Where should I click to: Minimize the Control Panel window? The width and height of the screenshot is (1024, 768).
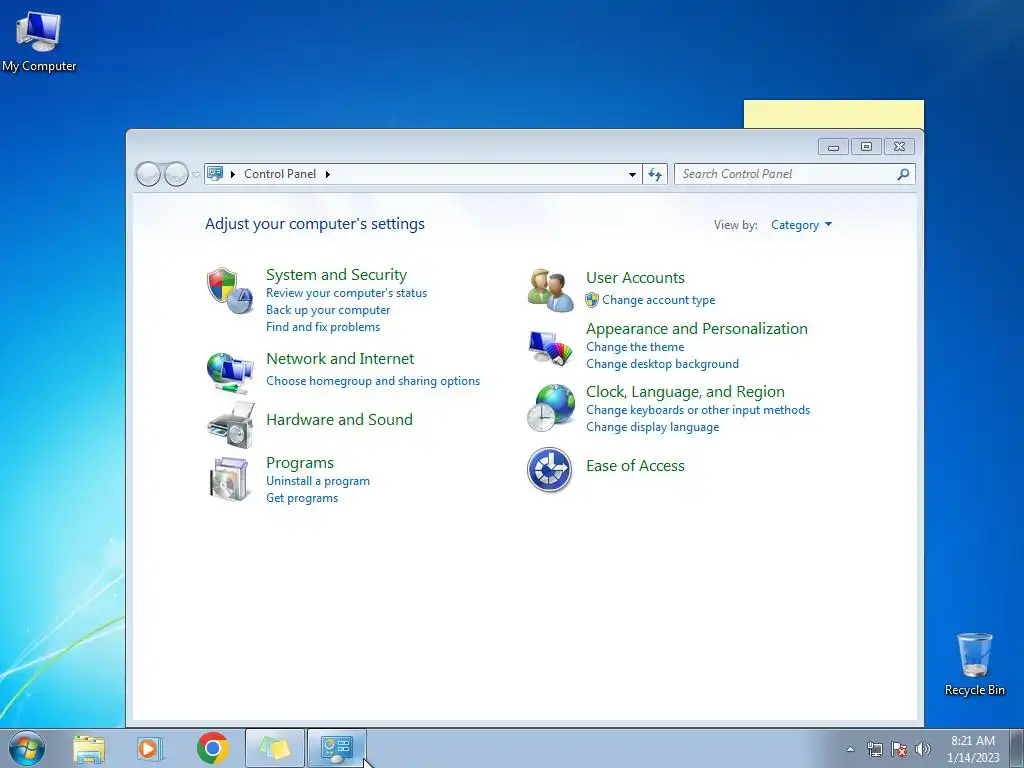pos(833,147)
